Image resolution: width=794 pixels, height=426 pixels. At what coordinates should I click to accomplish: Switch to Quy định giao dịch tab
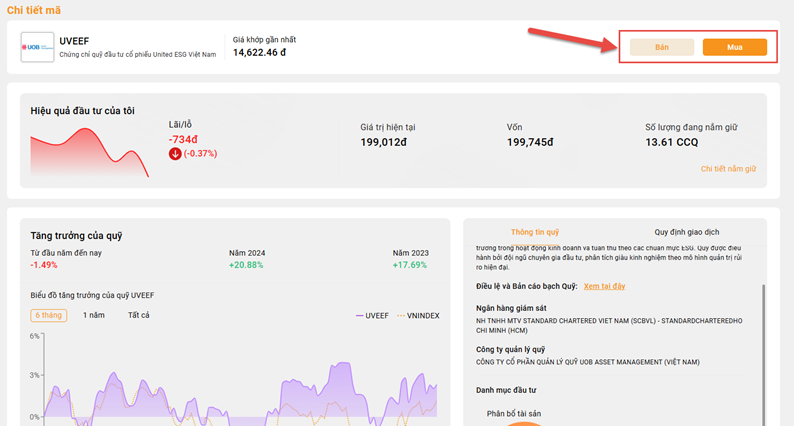coord(687,232)
